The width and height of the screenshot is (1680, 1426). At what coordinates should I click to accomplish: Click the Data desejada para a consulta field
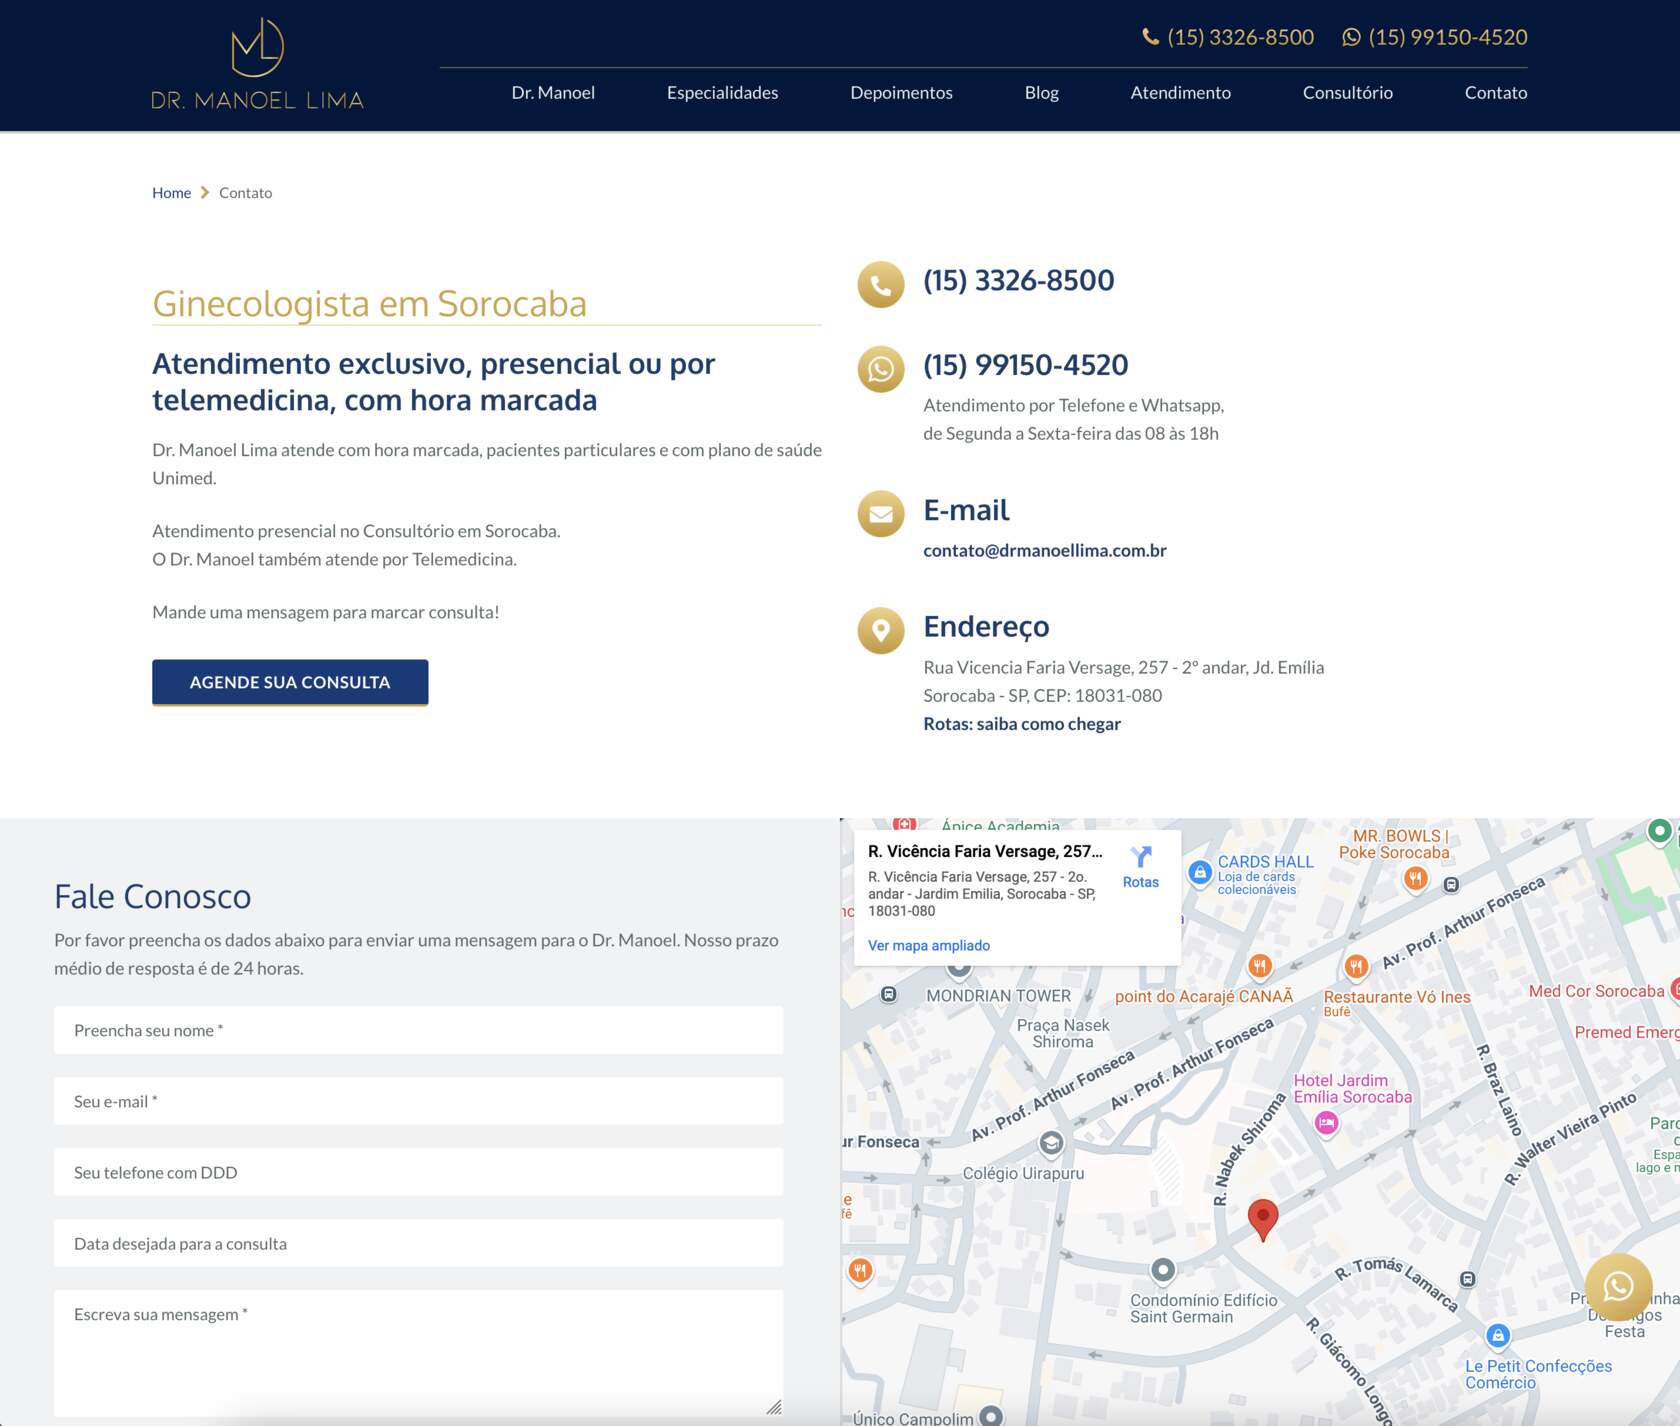pos(418,1243)
